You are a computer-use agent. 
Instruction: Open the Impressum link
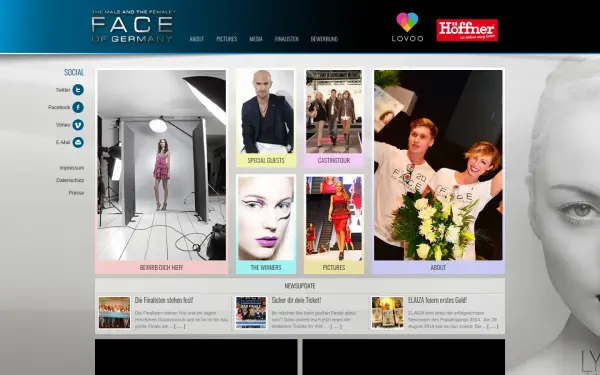point(72,168)
